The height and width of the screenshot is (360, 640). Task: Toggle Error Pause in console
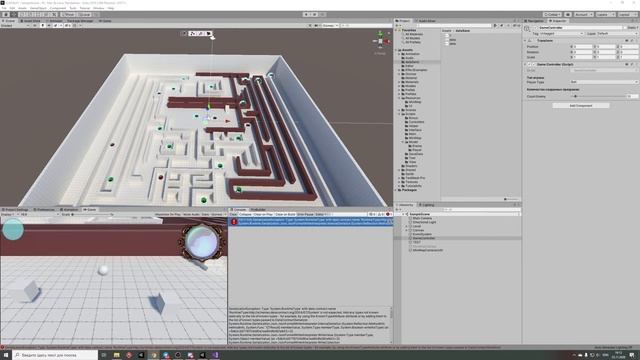[305, 214]
